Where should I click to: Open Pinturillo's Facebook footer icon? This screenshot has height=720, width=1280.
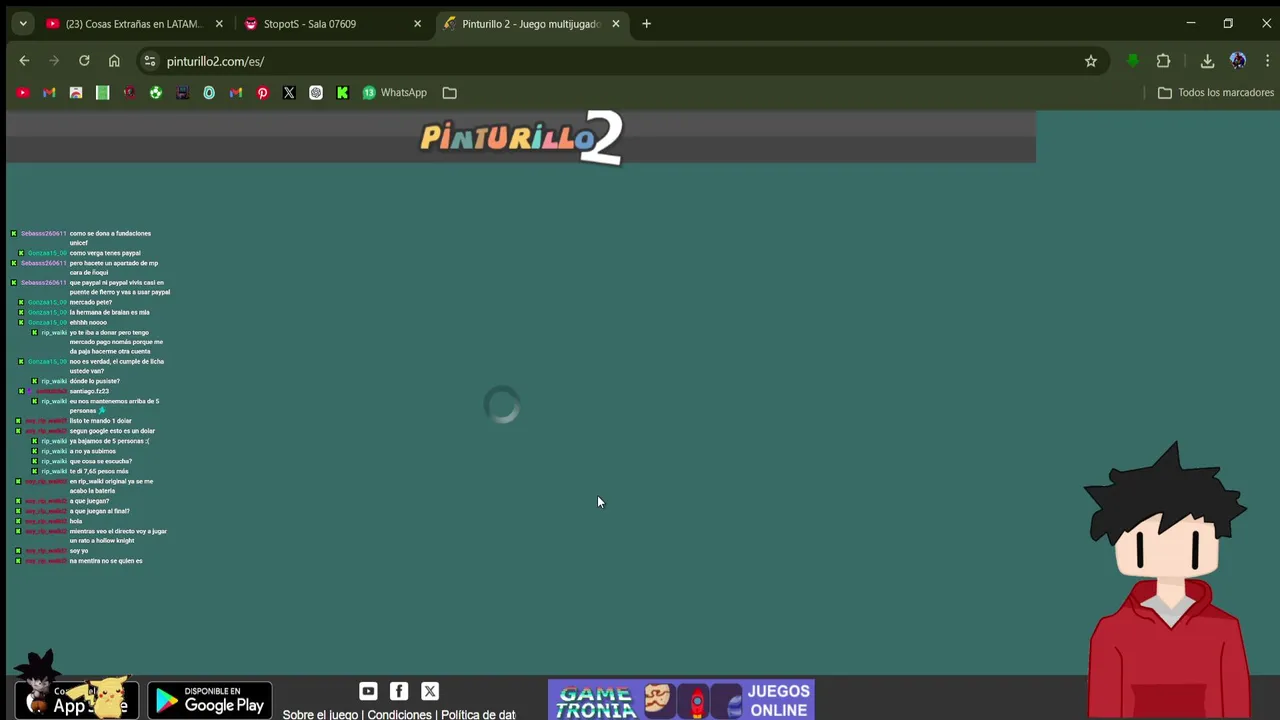coord(399,691)
